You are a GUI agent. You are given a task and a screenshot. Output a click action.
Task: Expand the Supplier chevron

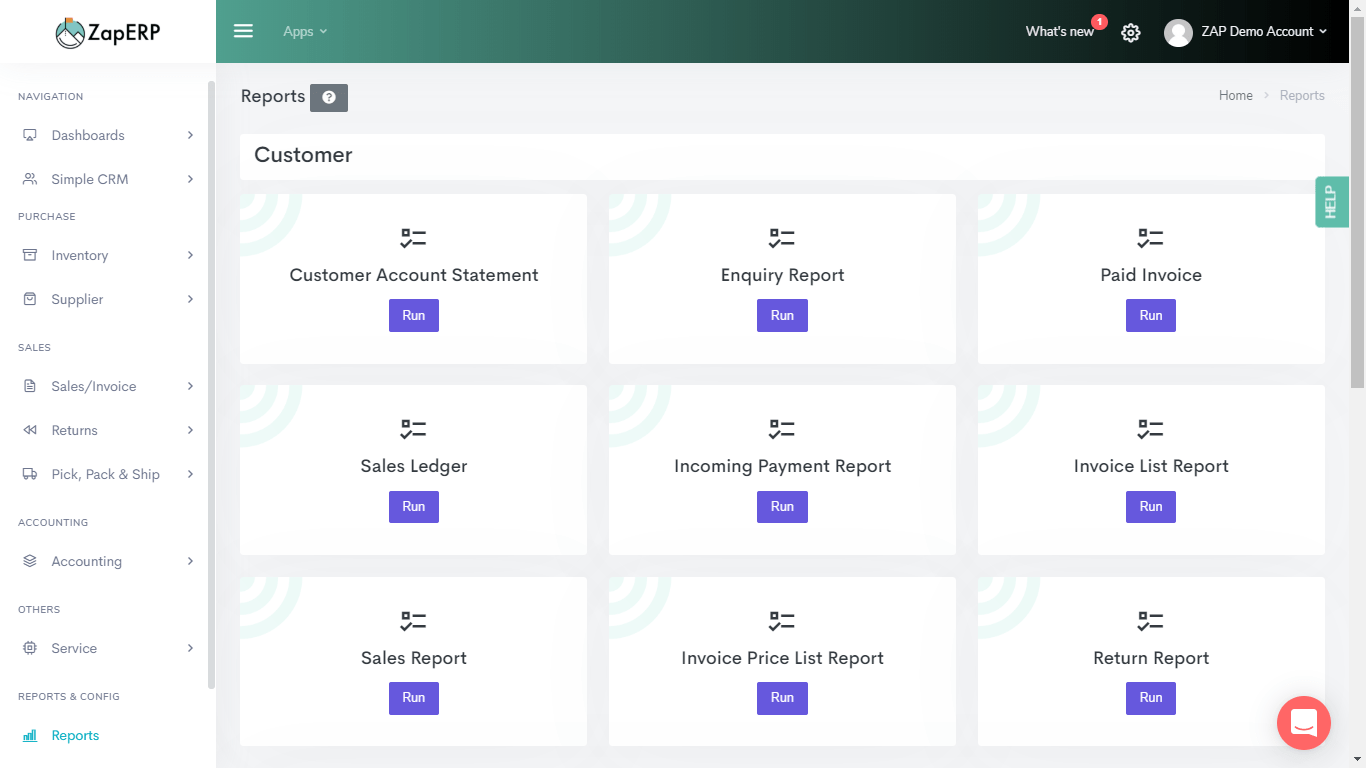(x=190, y=299)
